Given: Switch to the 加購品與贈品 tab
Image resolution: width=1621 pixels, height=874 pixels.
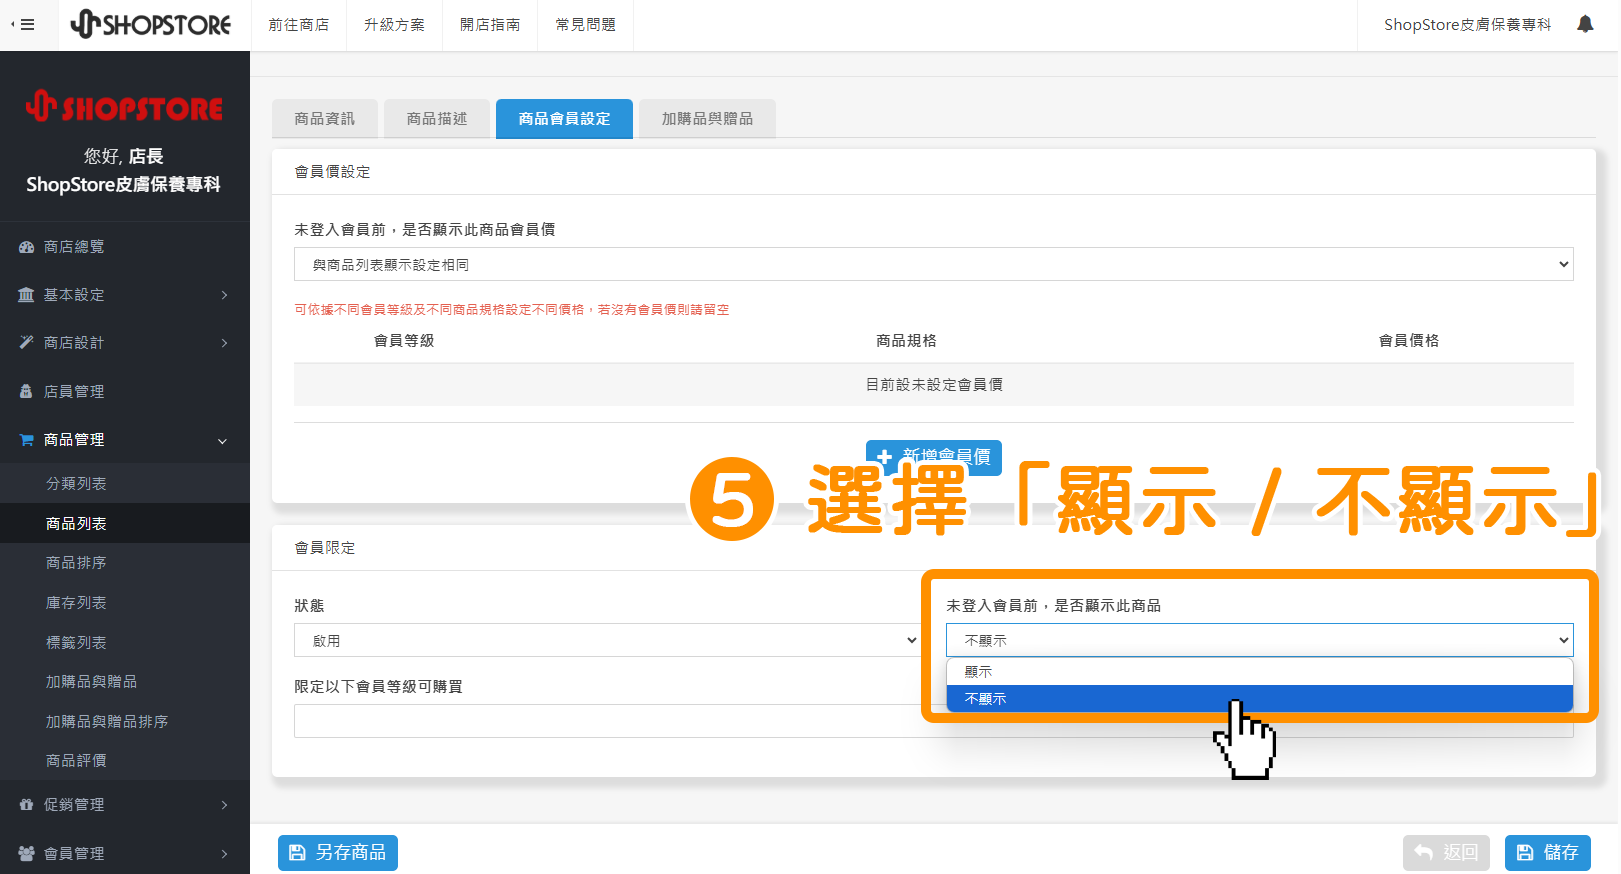Looking at the screenshot, I should (707, 118).
